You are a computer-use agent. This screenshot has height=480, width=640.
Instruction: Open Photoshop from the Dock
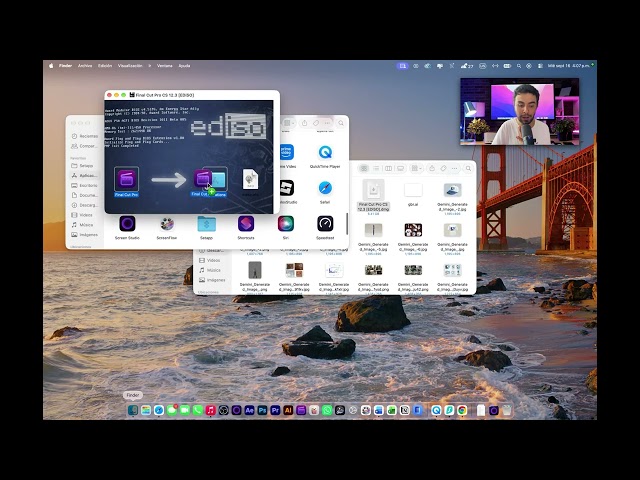tap(262, 410)
